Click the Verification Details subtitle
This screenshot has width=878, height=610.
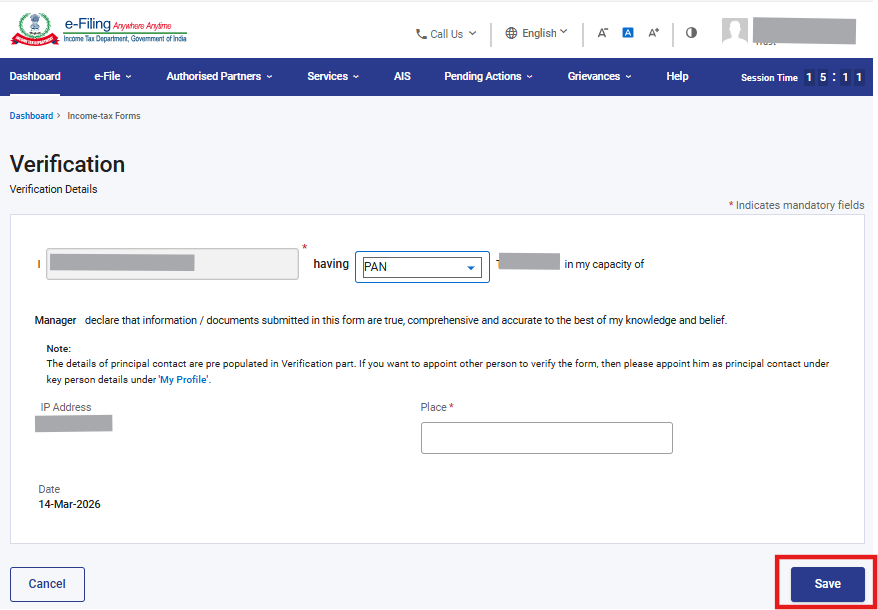click(53, 189)
